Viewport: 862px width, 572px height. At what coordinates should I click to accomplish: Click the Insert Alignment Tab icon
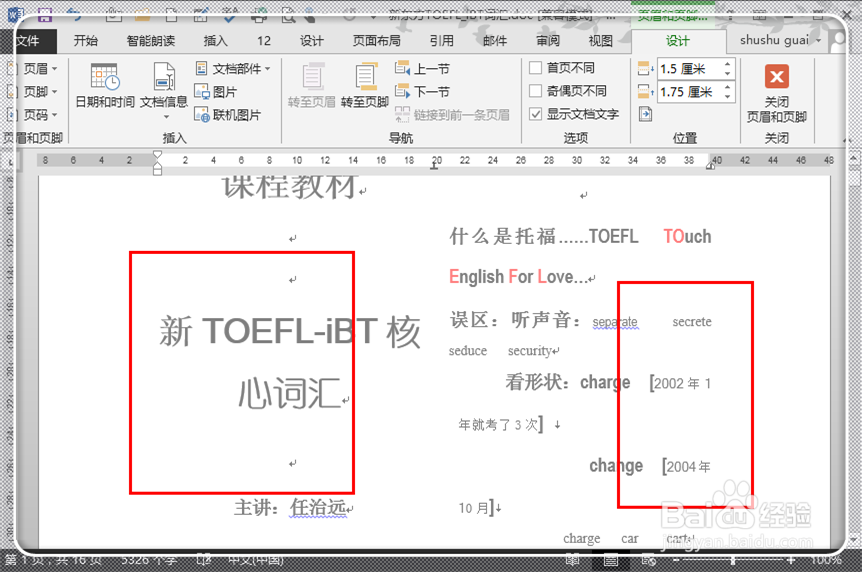click(x=645, y=114)
